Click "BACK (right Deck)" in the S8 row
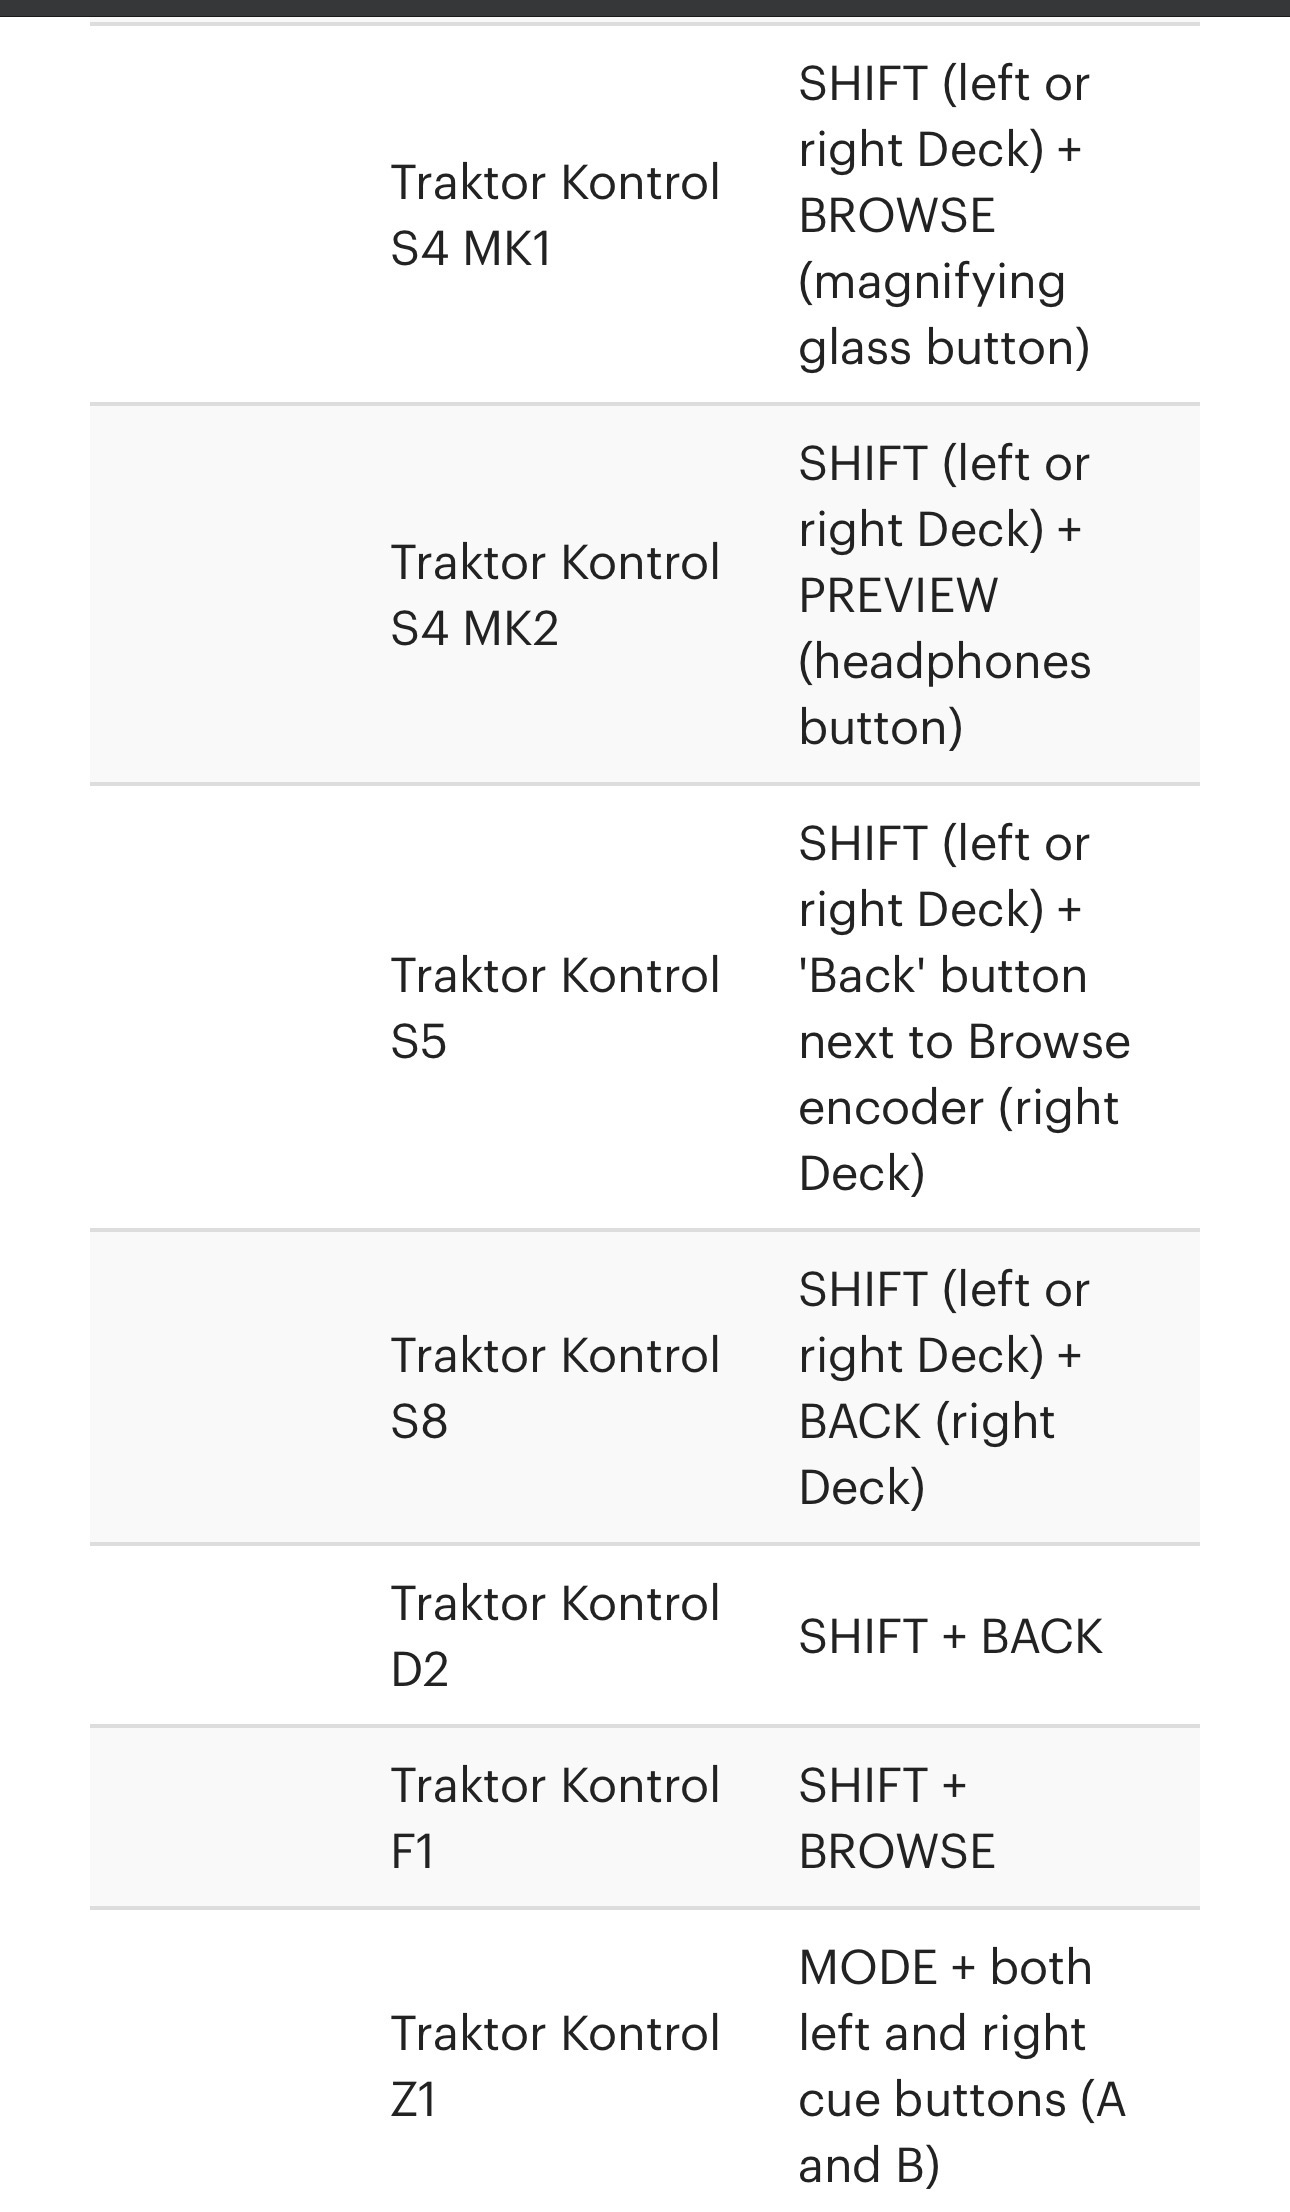The height and width of the screenshot is (2212, 1290). click(926, 1454)
